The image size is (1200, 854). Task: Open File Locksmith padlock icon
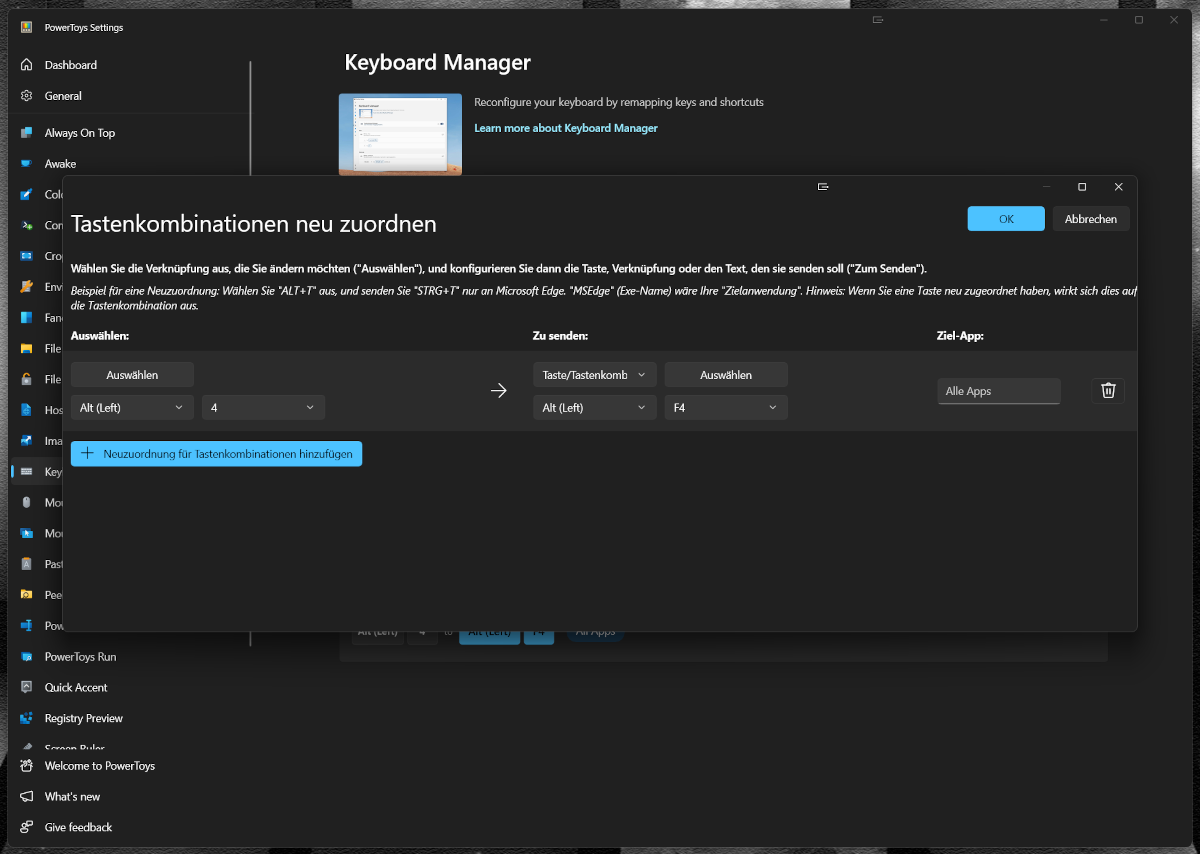click(27, 380)
